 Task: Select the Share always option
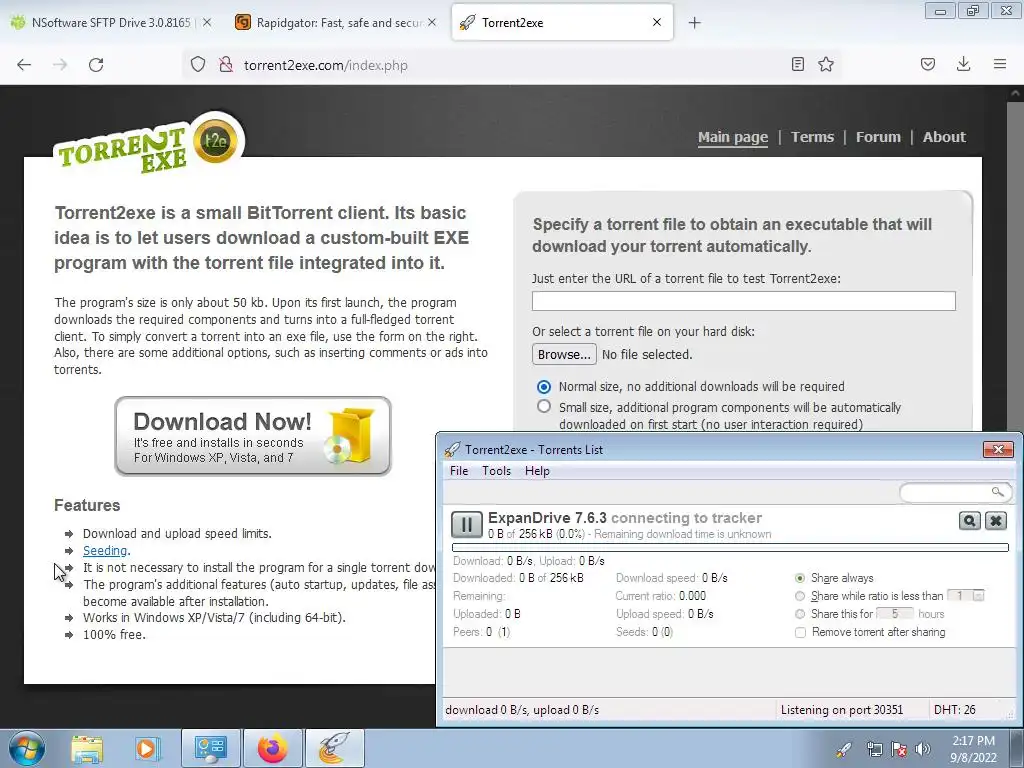pyautogui.click(x=800, y=578)
